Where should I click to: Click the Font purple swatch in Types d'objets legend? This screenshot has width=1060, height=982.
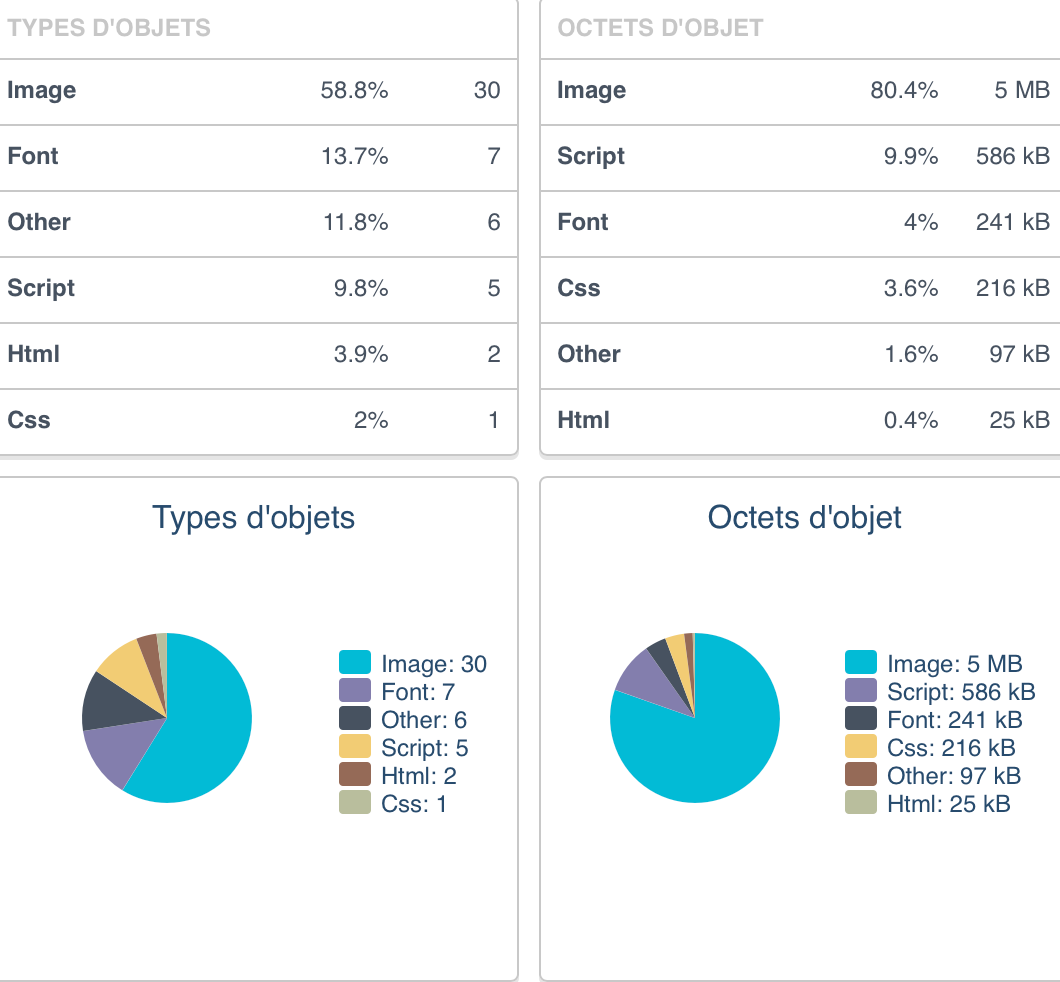click(x=354, y=690)
